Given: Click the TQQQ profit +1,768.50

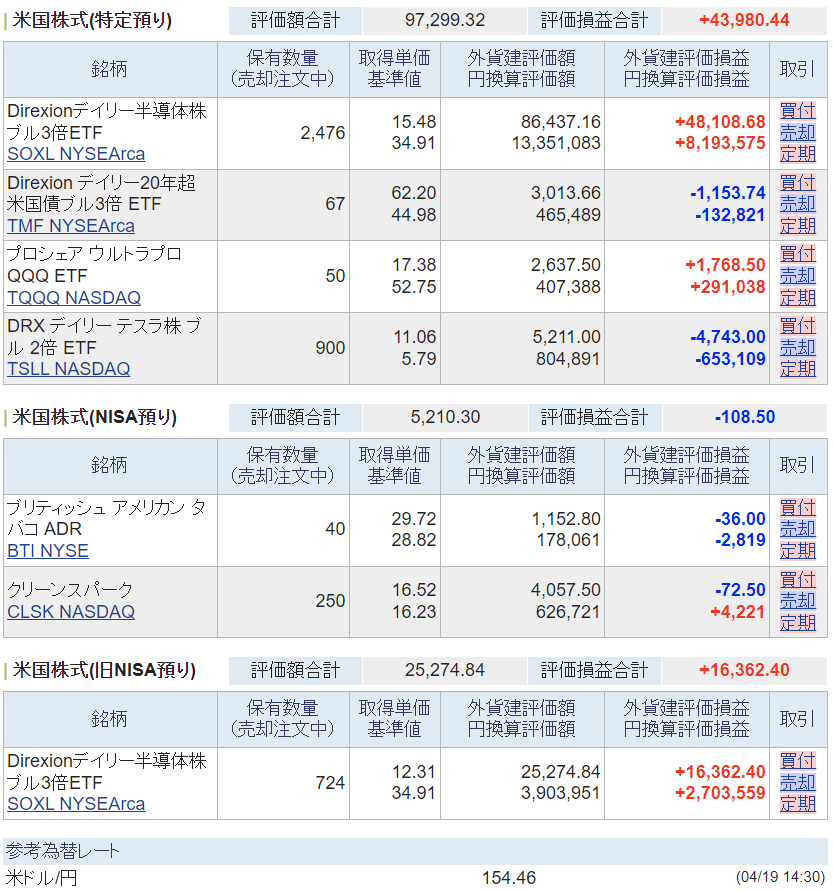Looking at the screenshot, I should [x=725, y=265].
